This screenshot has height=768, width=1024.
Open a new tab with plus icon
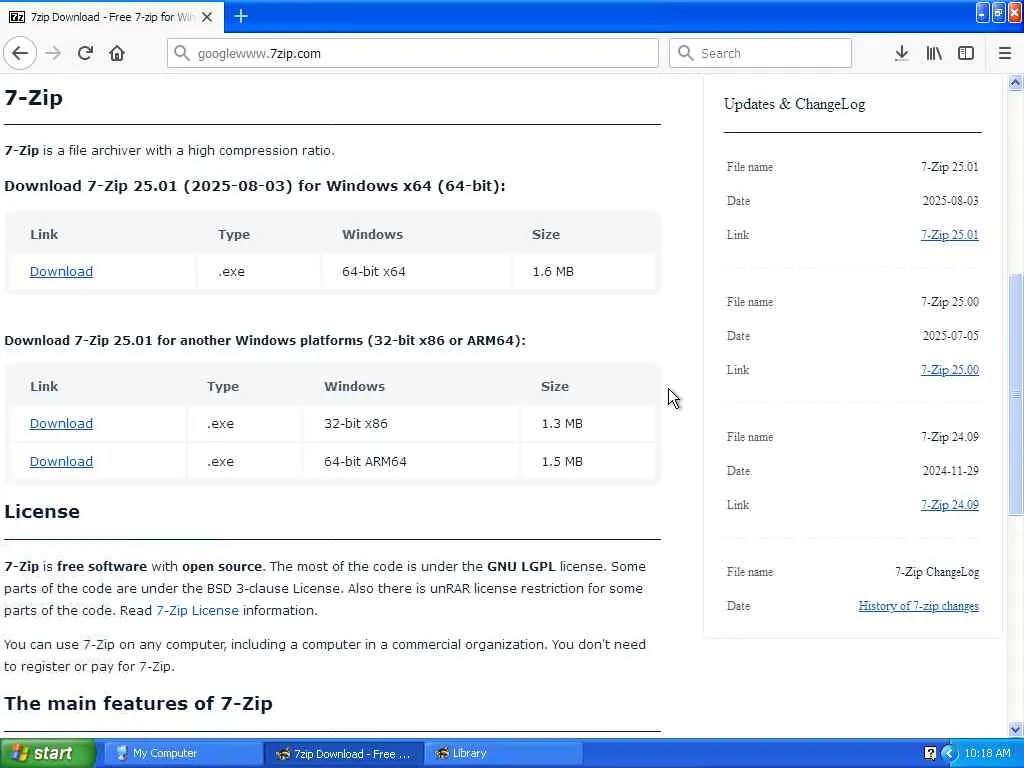(240, 16)
